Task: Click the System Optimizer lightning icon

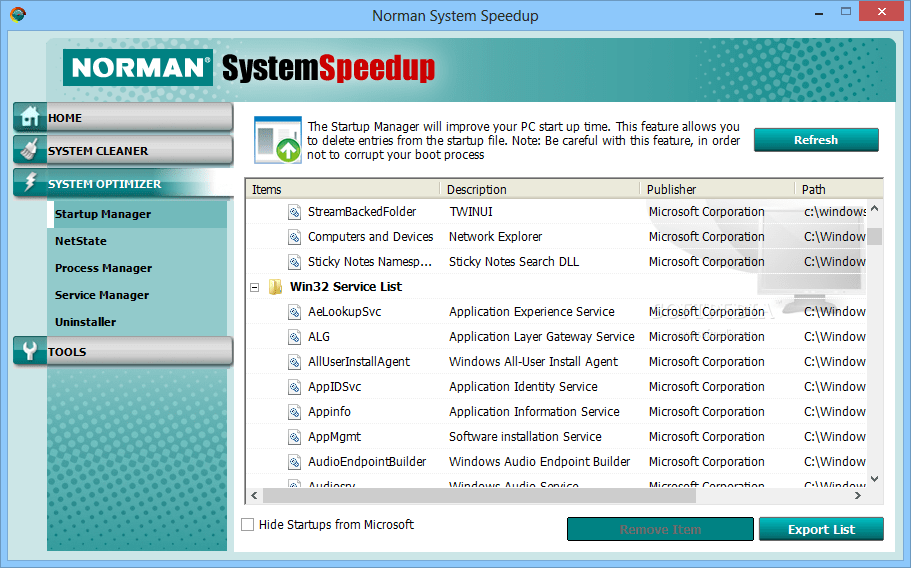Action: point(30,183)
